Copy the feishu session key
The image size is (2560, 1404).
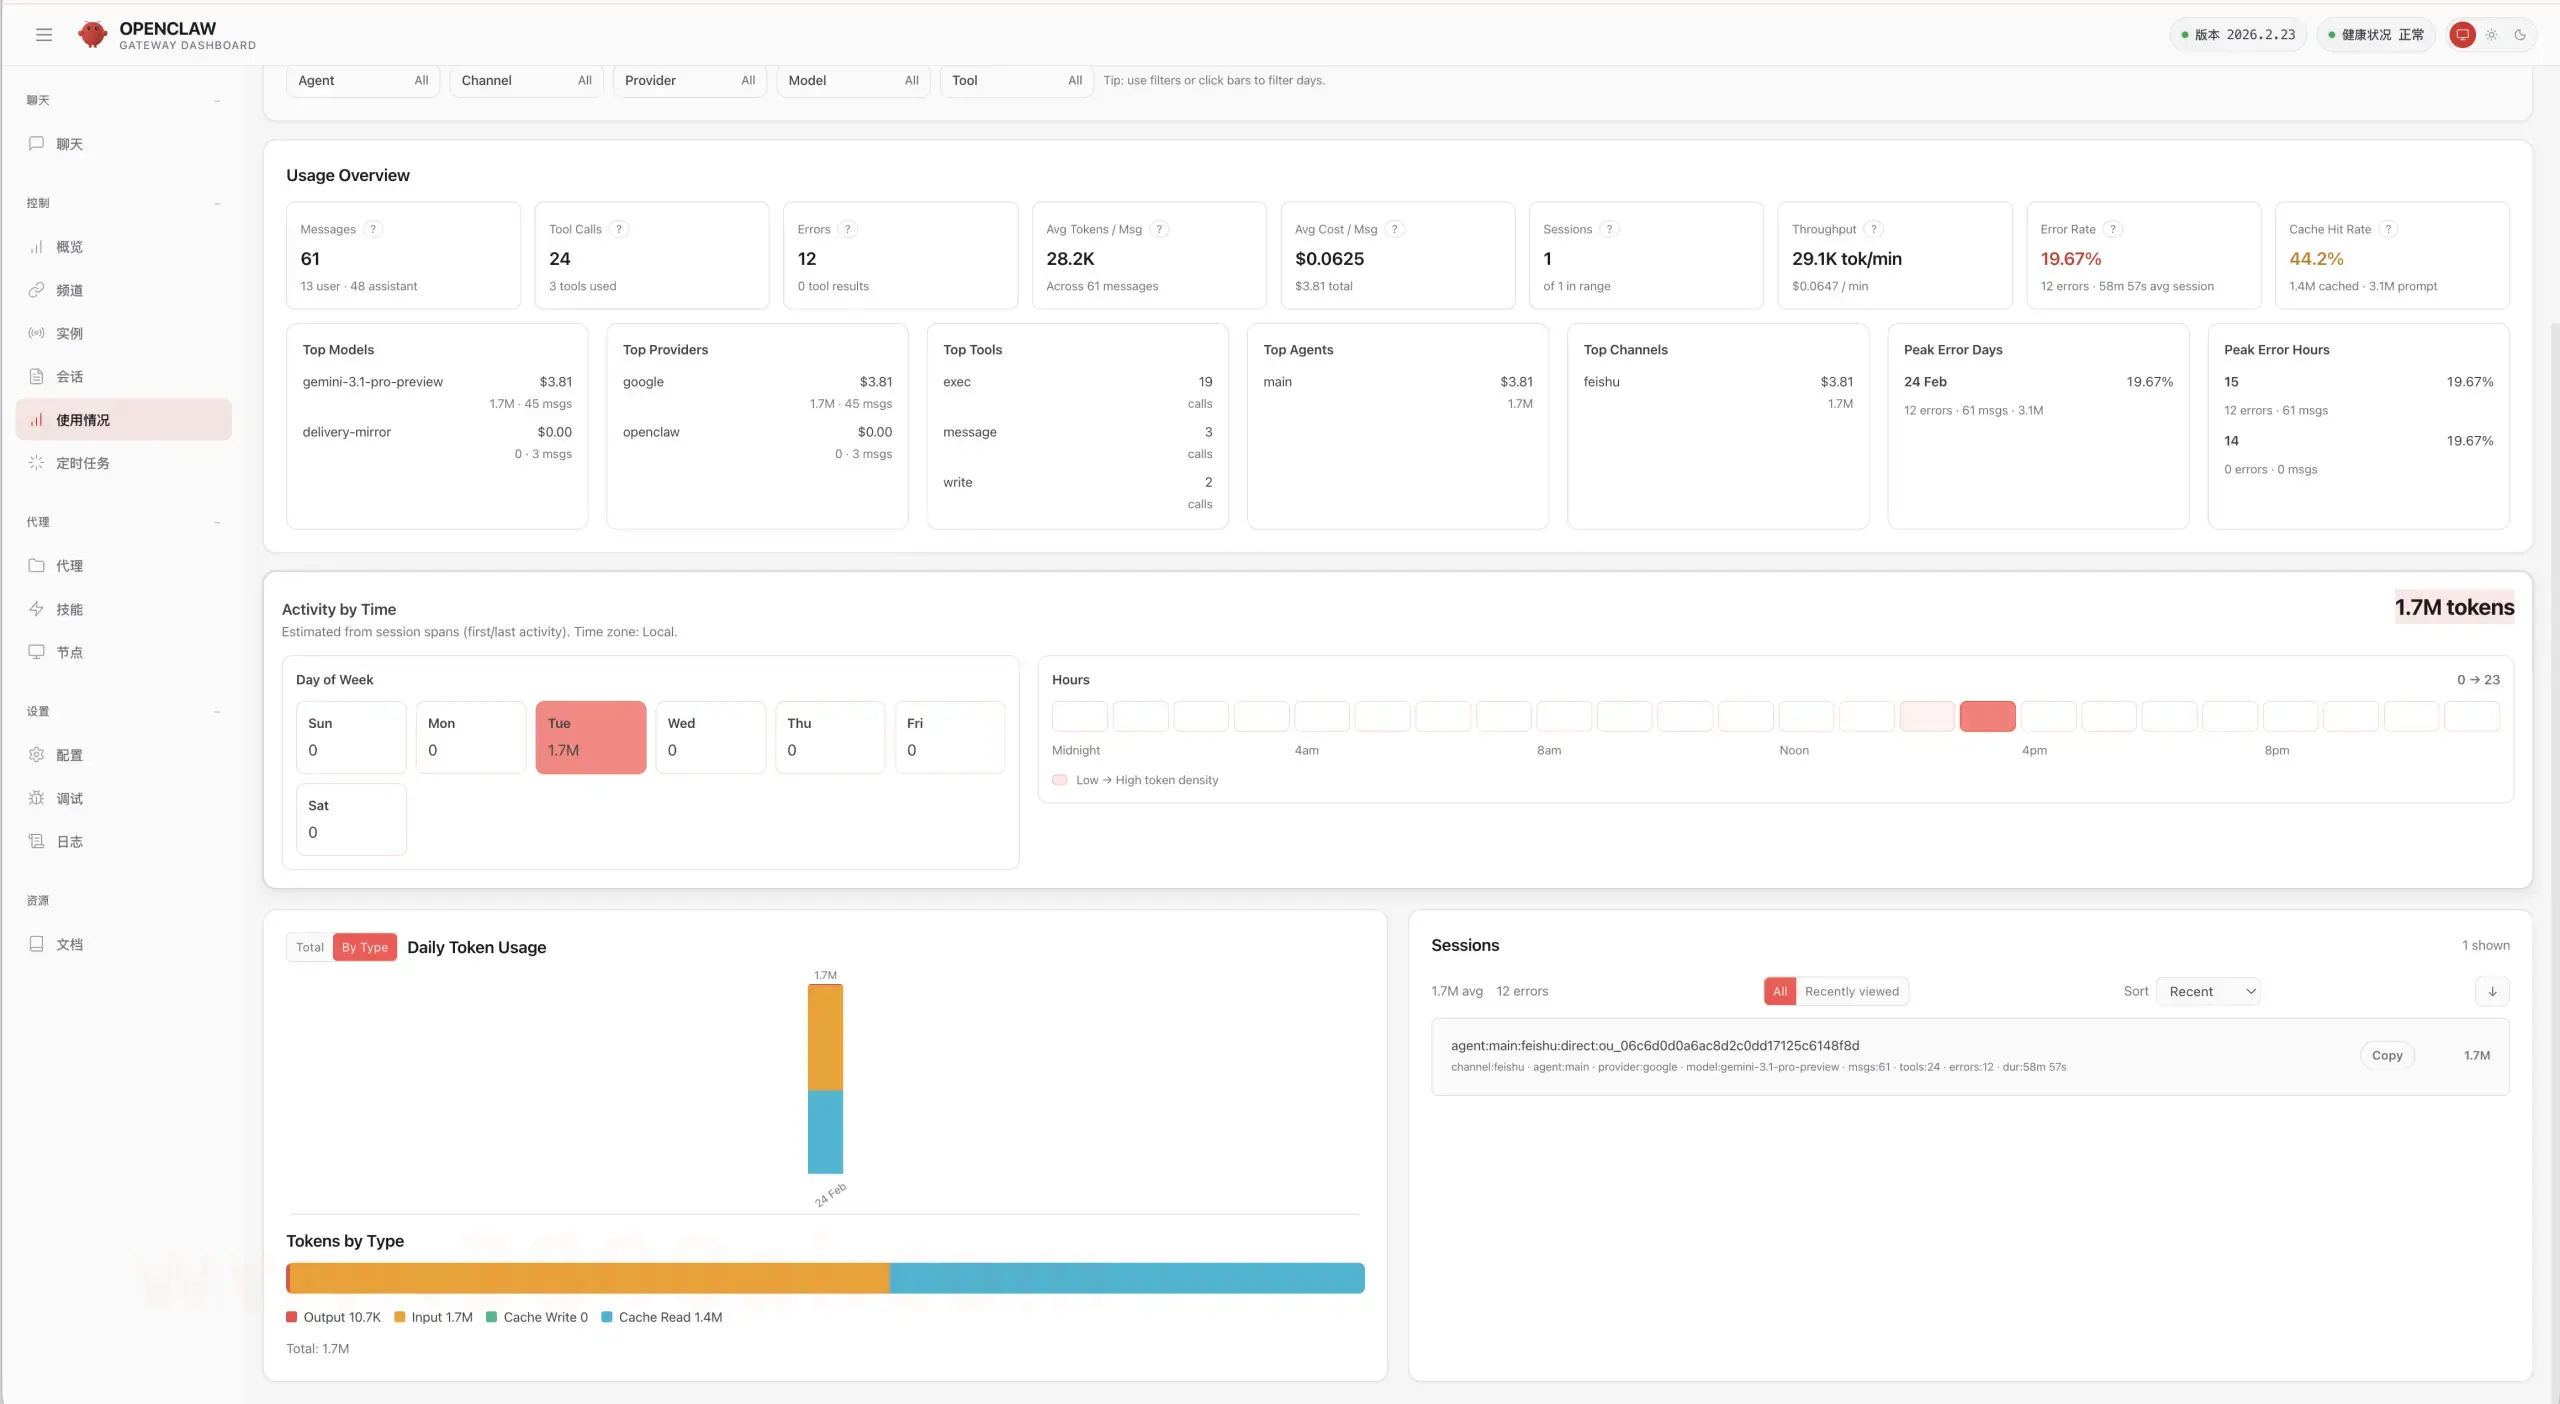(x=2386, y=1055)
